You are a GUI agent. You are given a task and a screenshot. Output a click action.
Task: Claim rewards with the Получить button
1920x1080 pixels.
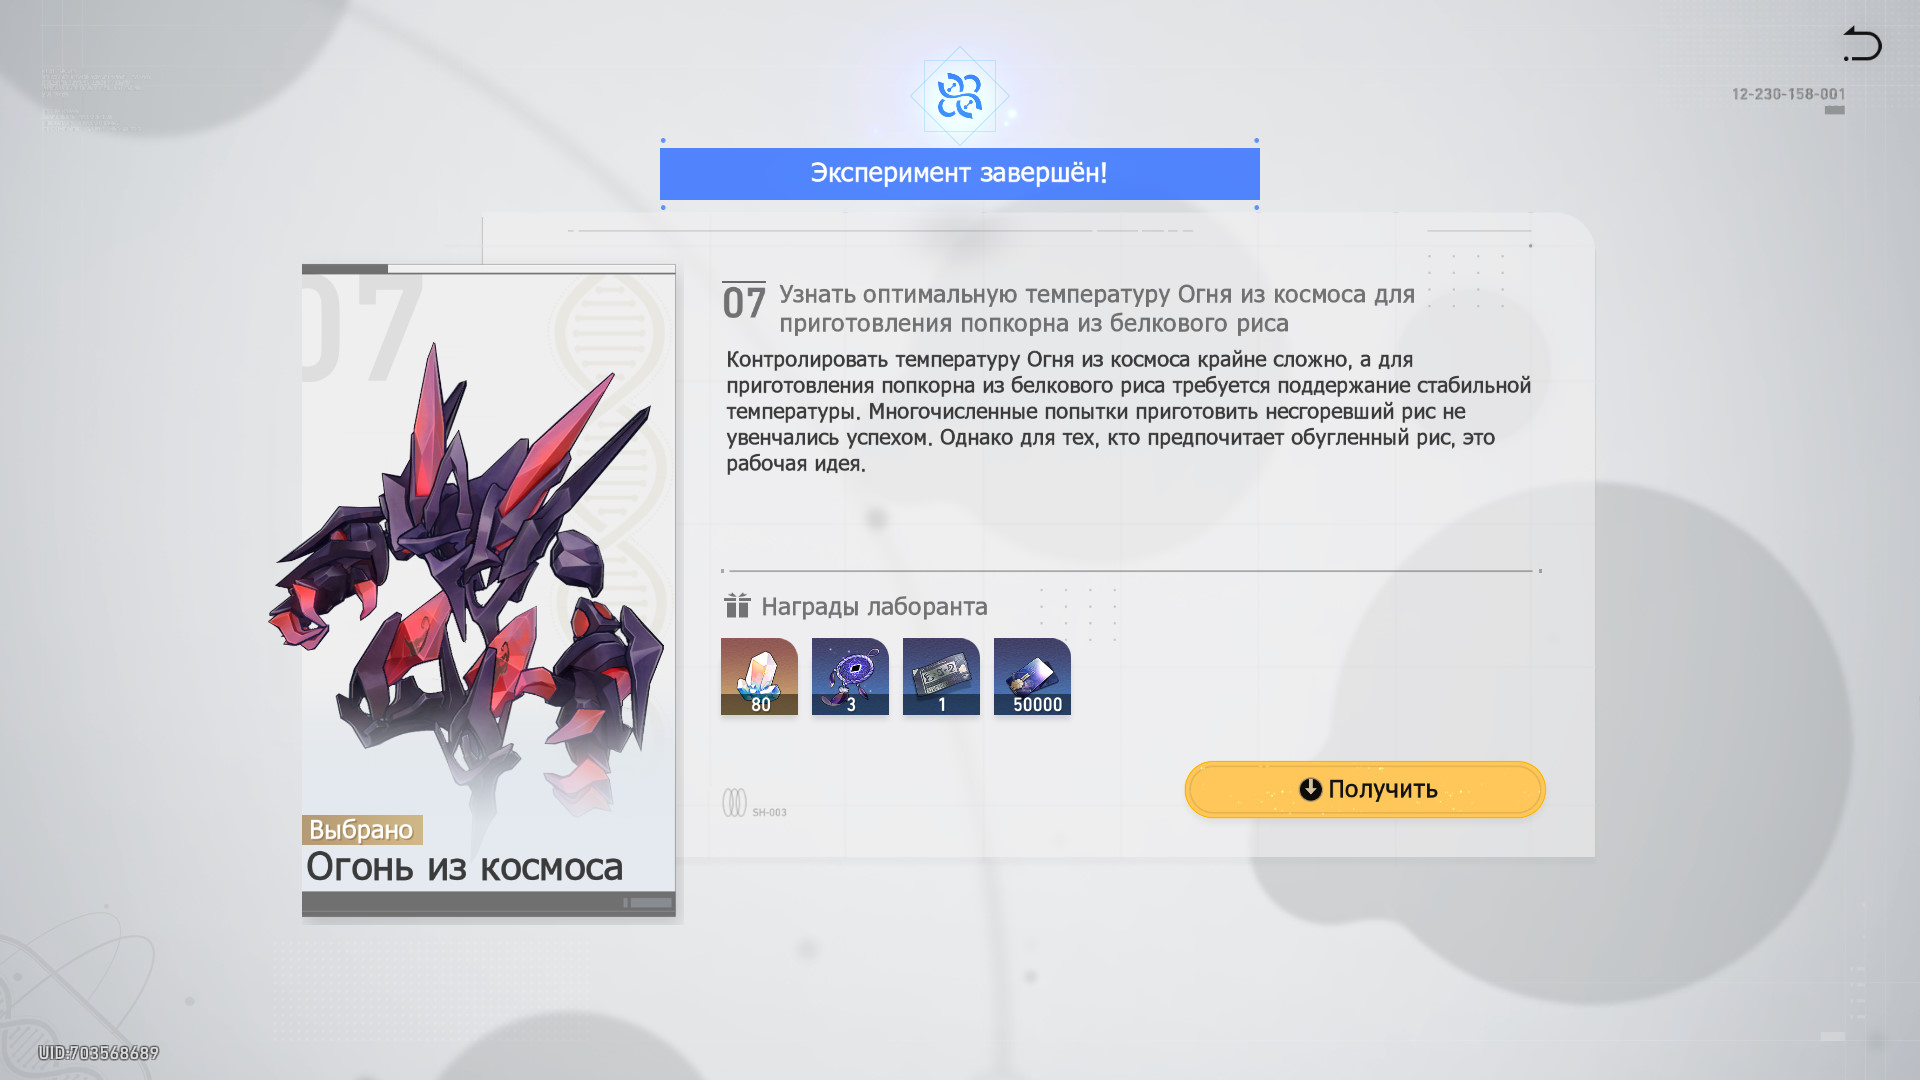pos(1365,789)
